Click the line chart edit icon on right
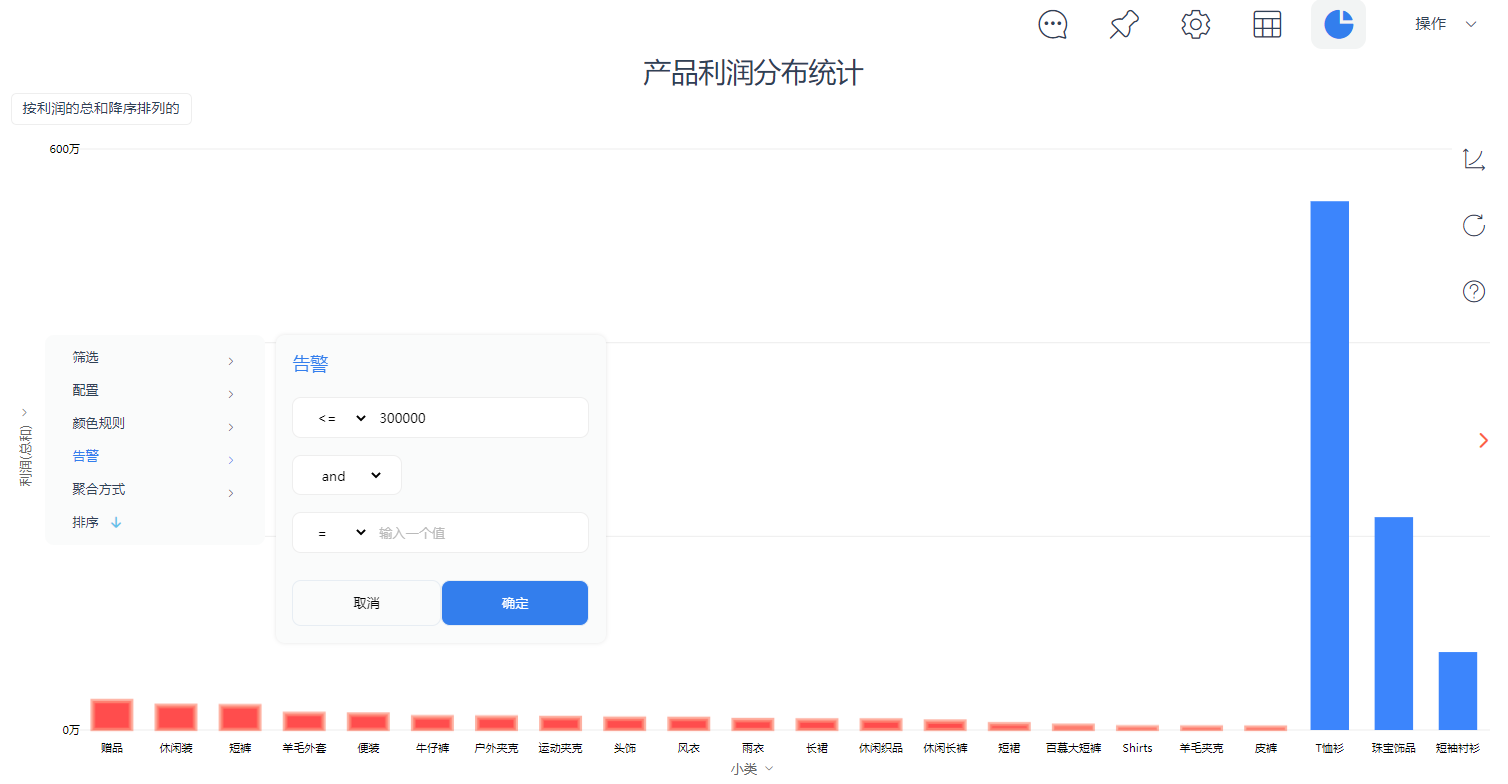Screen dimensions: 1508x784 1472,158
